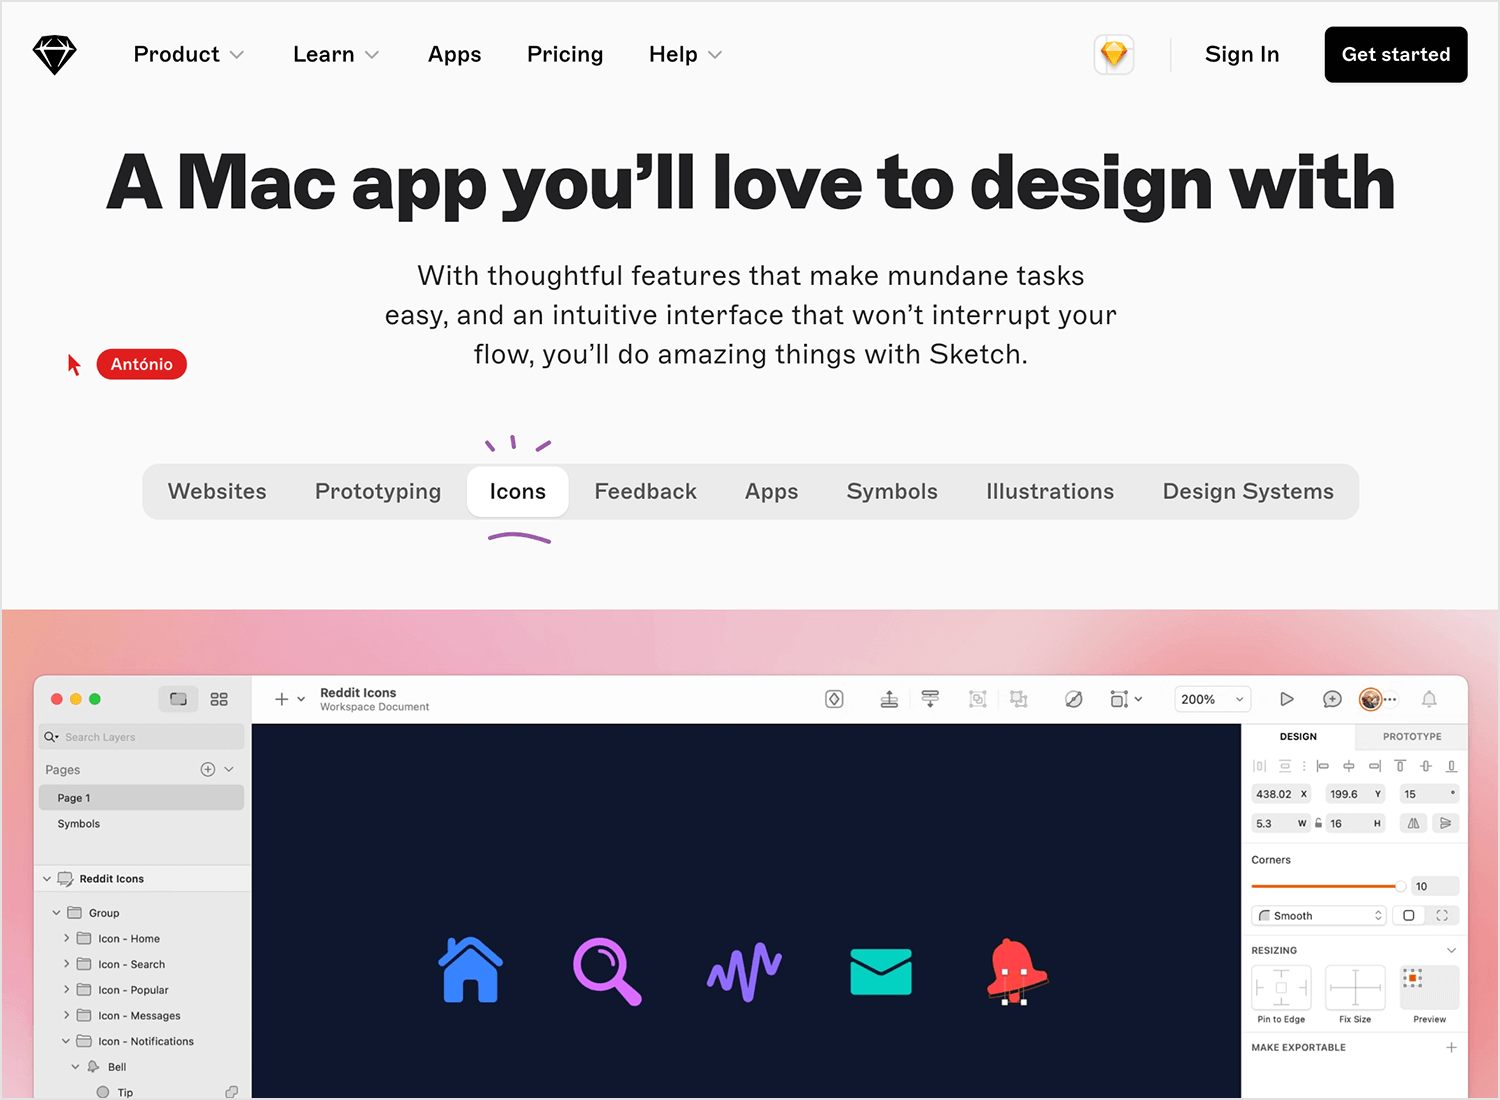Click the Align bottom icon
Image resolution: width=1500 pixels, height=1100 pixels.
point(1451,766)
